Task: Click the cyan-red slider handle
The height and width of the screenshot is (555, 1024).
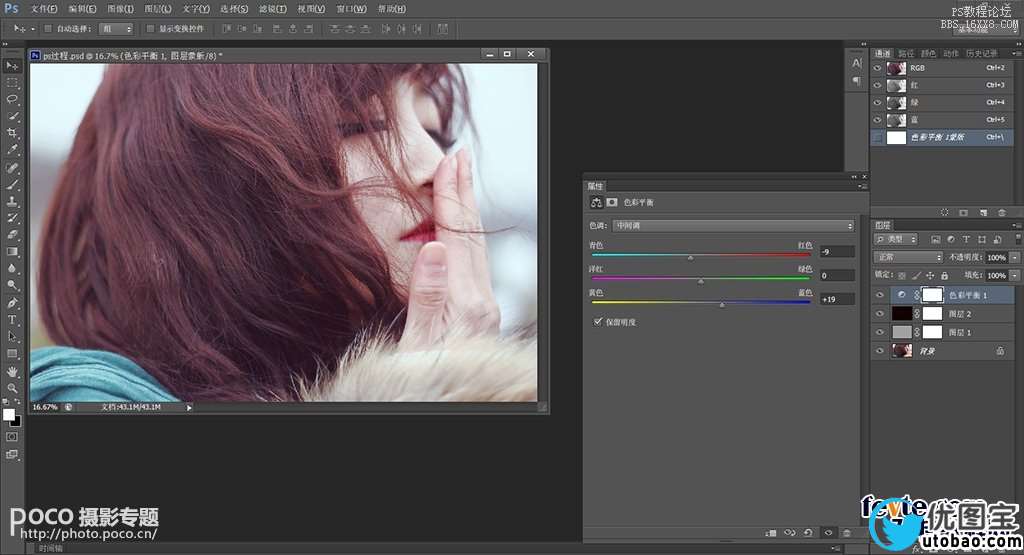Action: click(690, 258)
